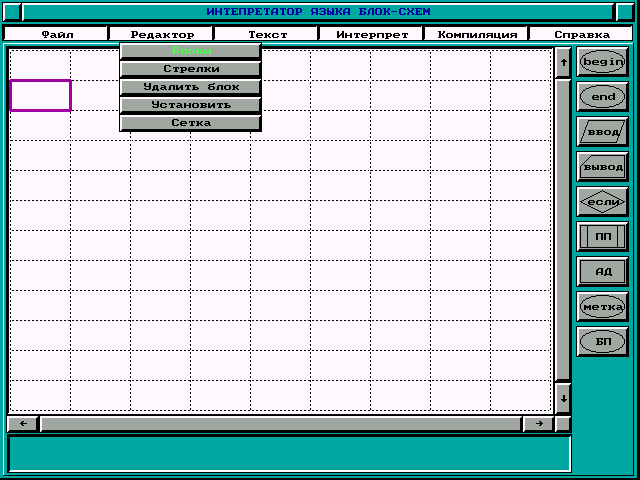Open the Файл menu

point(57,34)
